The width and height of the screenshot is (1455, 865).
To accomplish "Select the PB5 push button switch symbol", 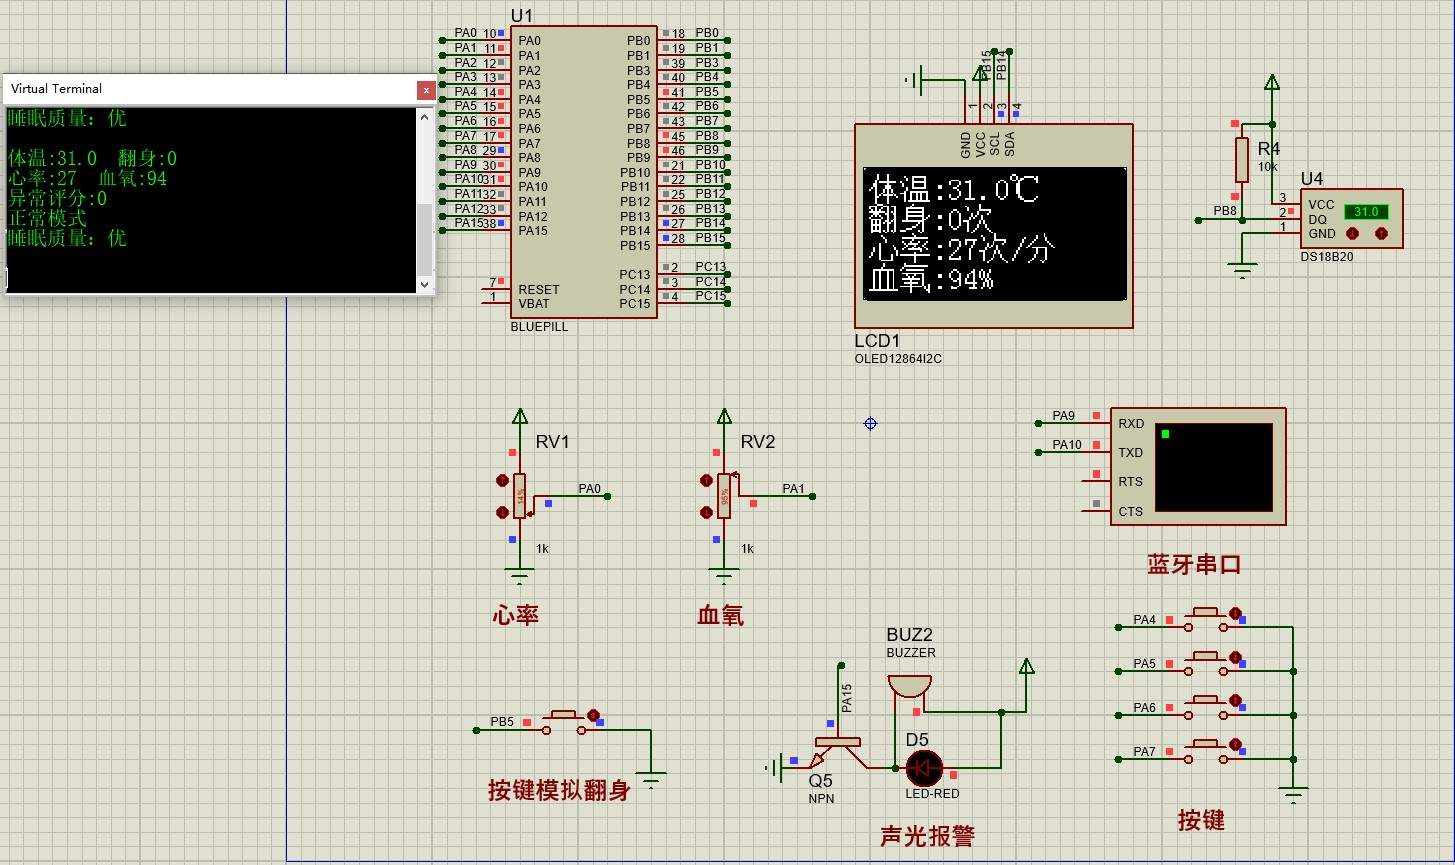I will [565, 723].
